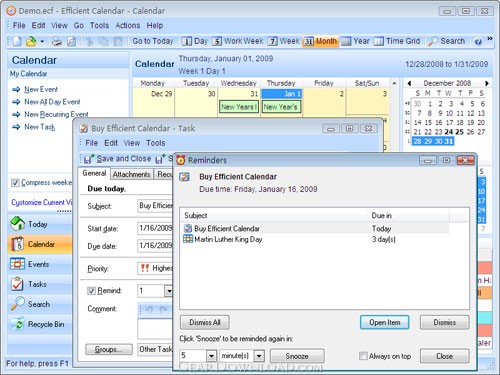Expand the Remind value dropdown
The image size is (500, 375).
169,291
